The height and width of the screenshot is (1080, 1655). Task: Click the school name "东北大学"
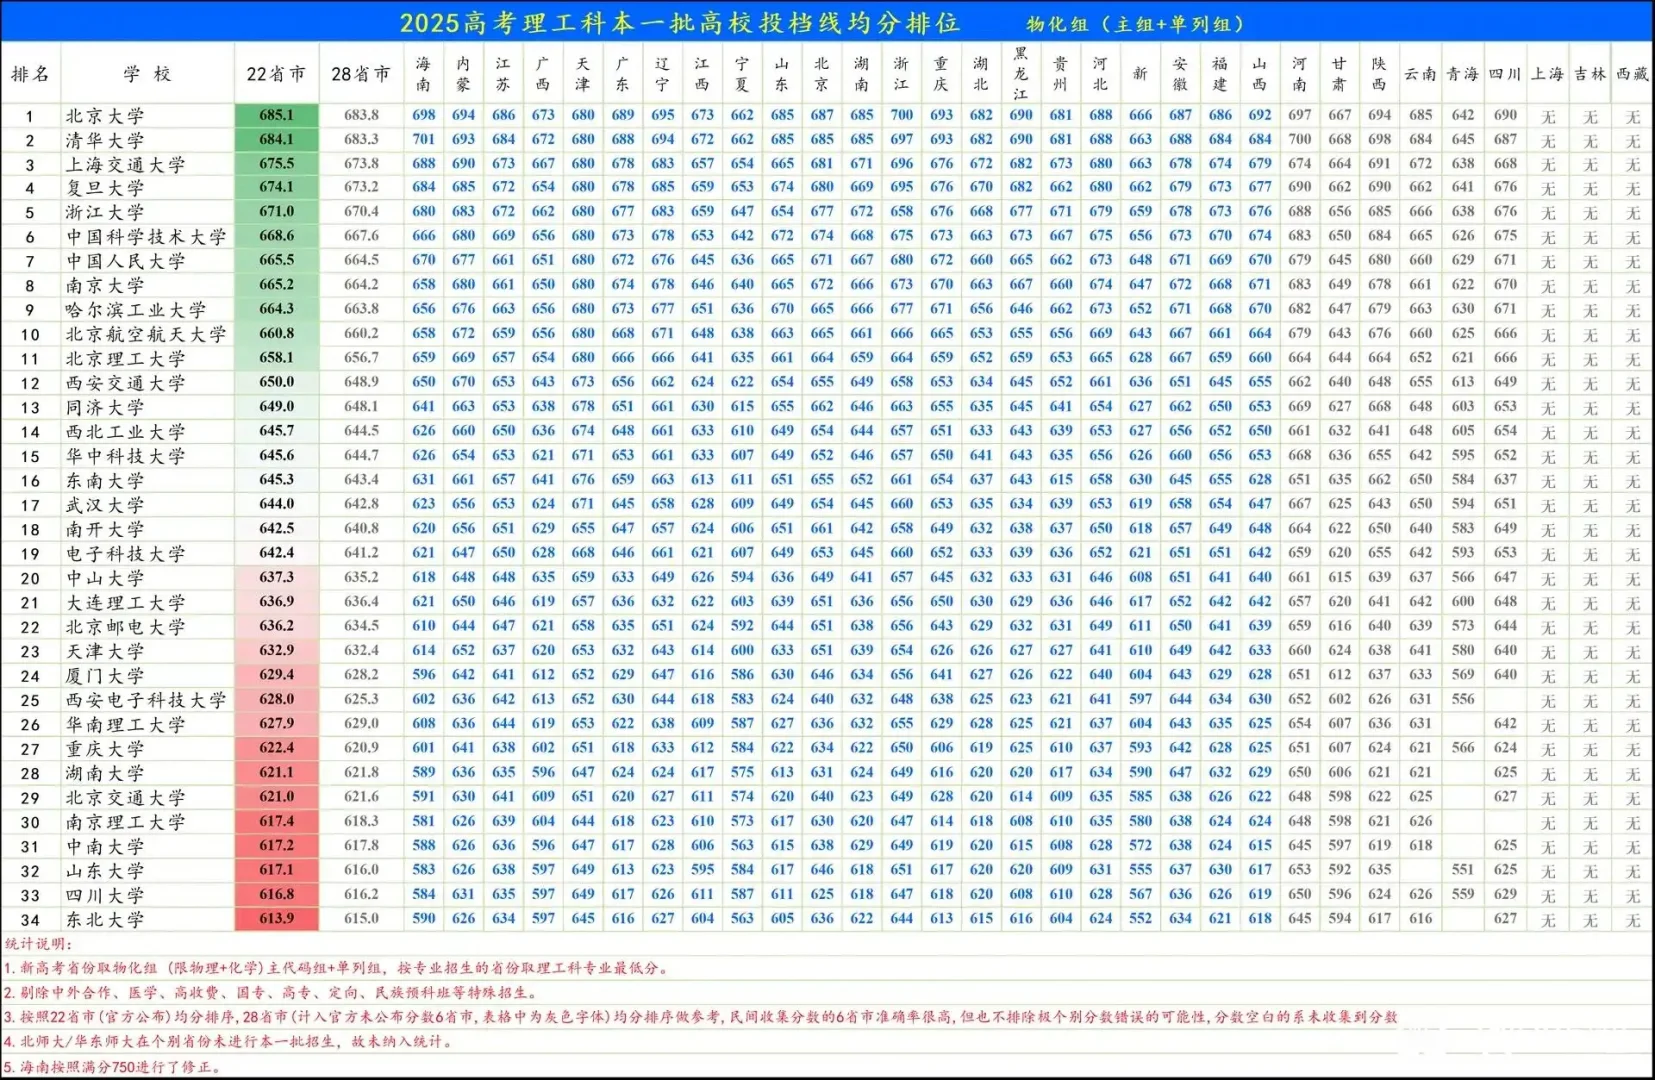pos(105,919)
